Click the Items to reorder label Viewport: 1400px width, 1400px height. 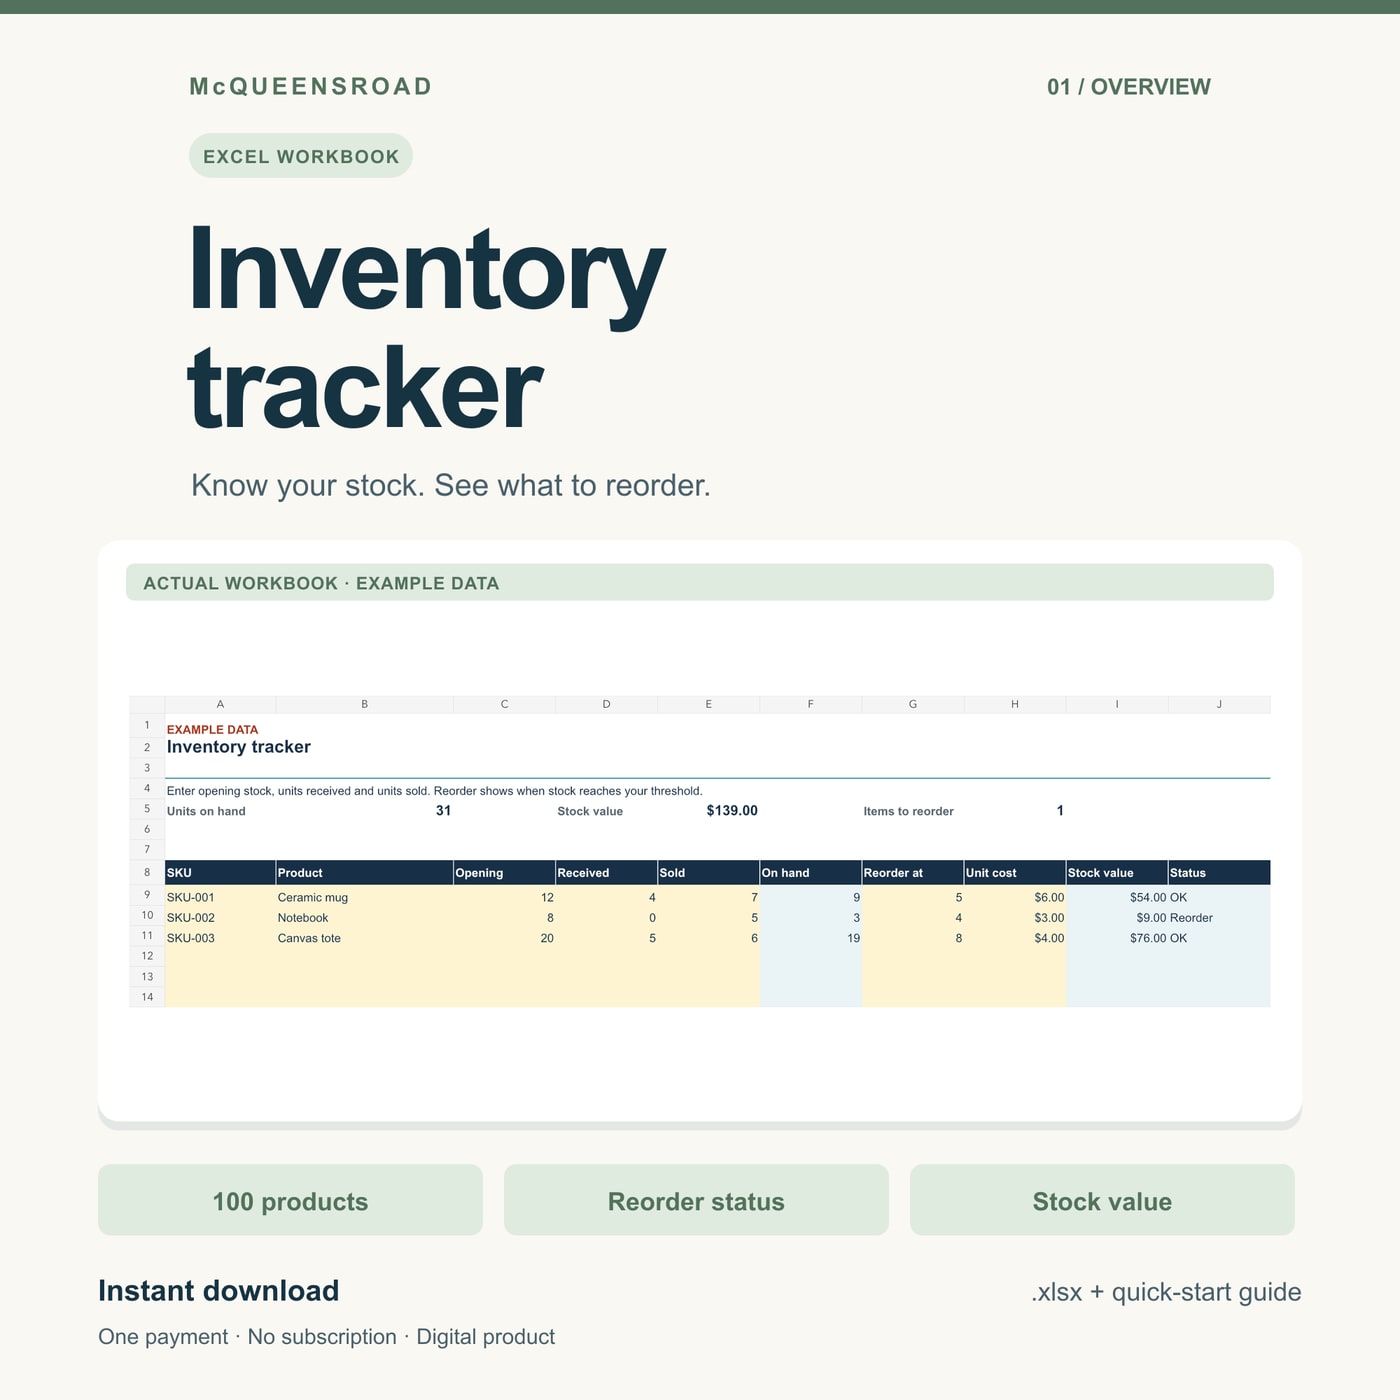tap(908, 811)
